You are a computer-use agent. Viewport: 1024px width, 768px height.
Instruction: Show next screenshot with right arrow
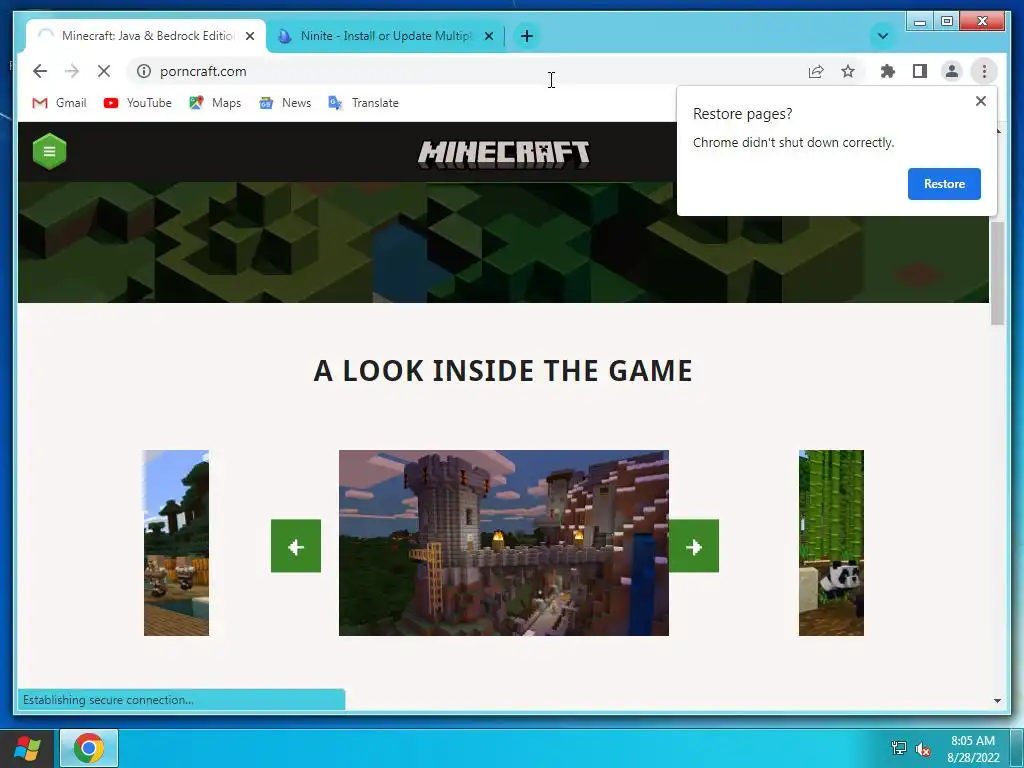(694, 546)
